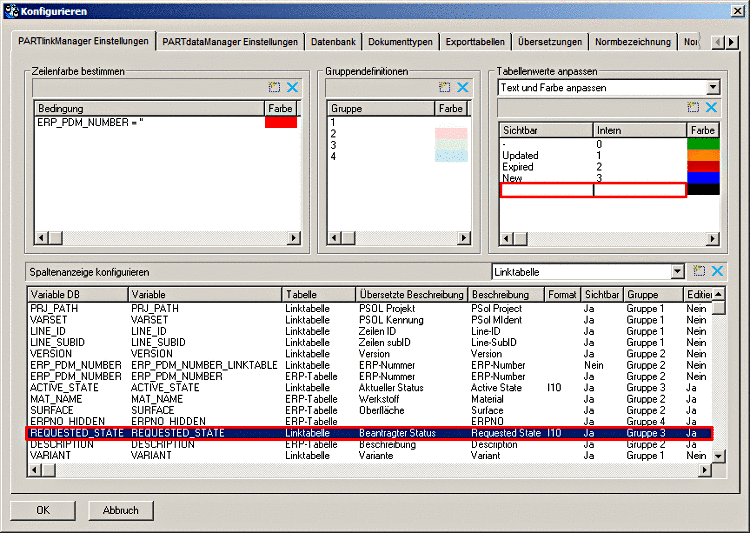Click blue swatch of New row
Screen dimensions: 750x533
coord(703,178)
